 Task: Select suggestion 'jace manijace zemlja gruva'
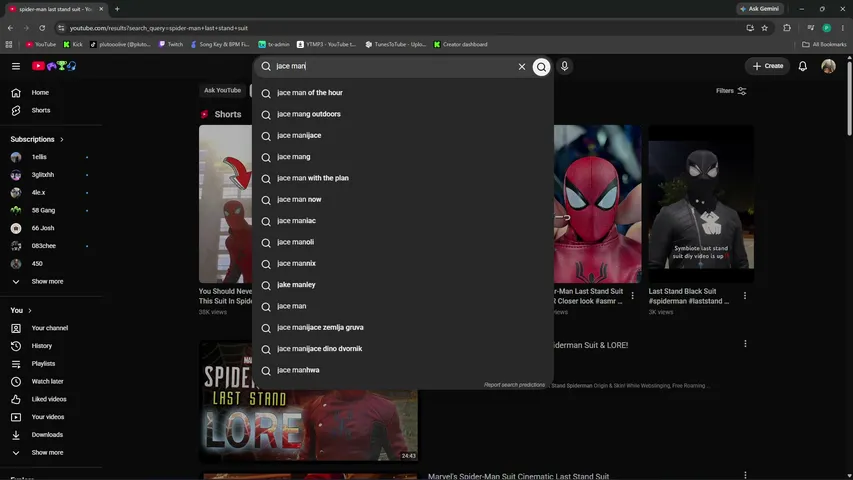[403, 328]
